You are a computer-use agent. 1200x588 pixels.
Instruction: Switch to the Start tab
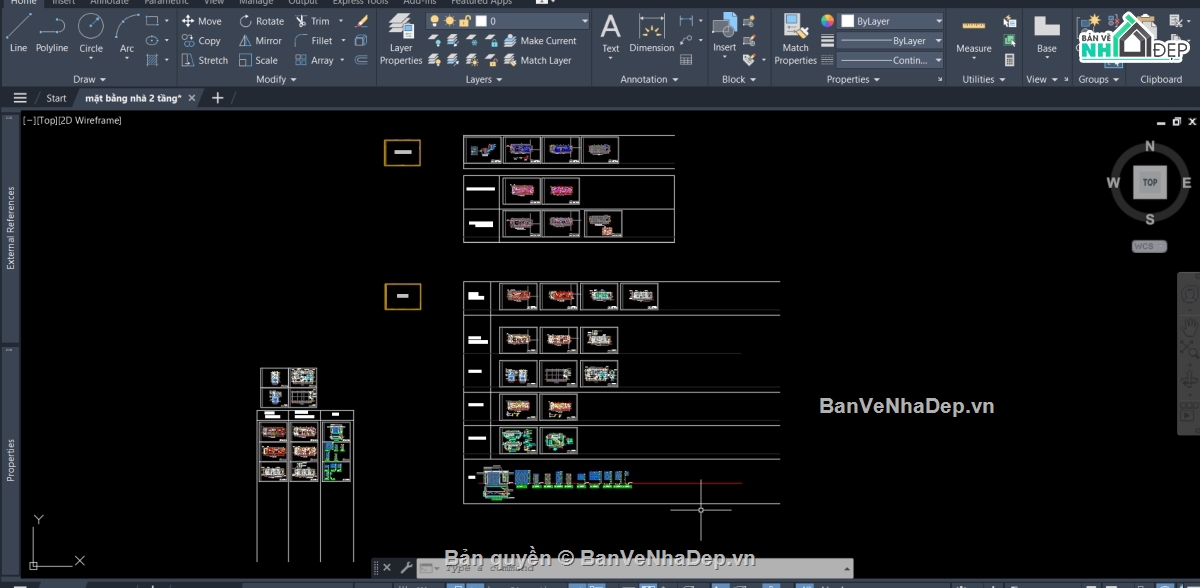point(56,98)
